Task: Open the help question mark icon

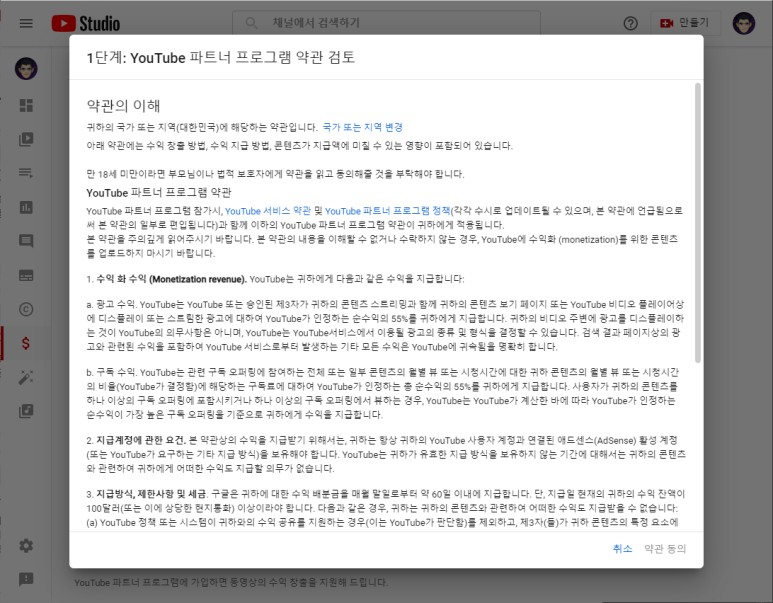Action: [631, 23]
